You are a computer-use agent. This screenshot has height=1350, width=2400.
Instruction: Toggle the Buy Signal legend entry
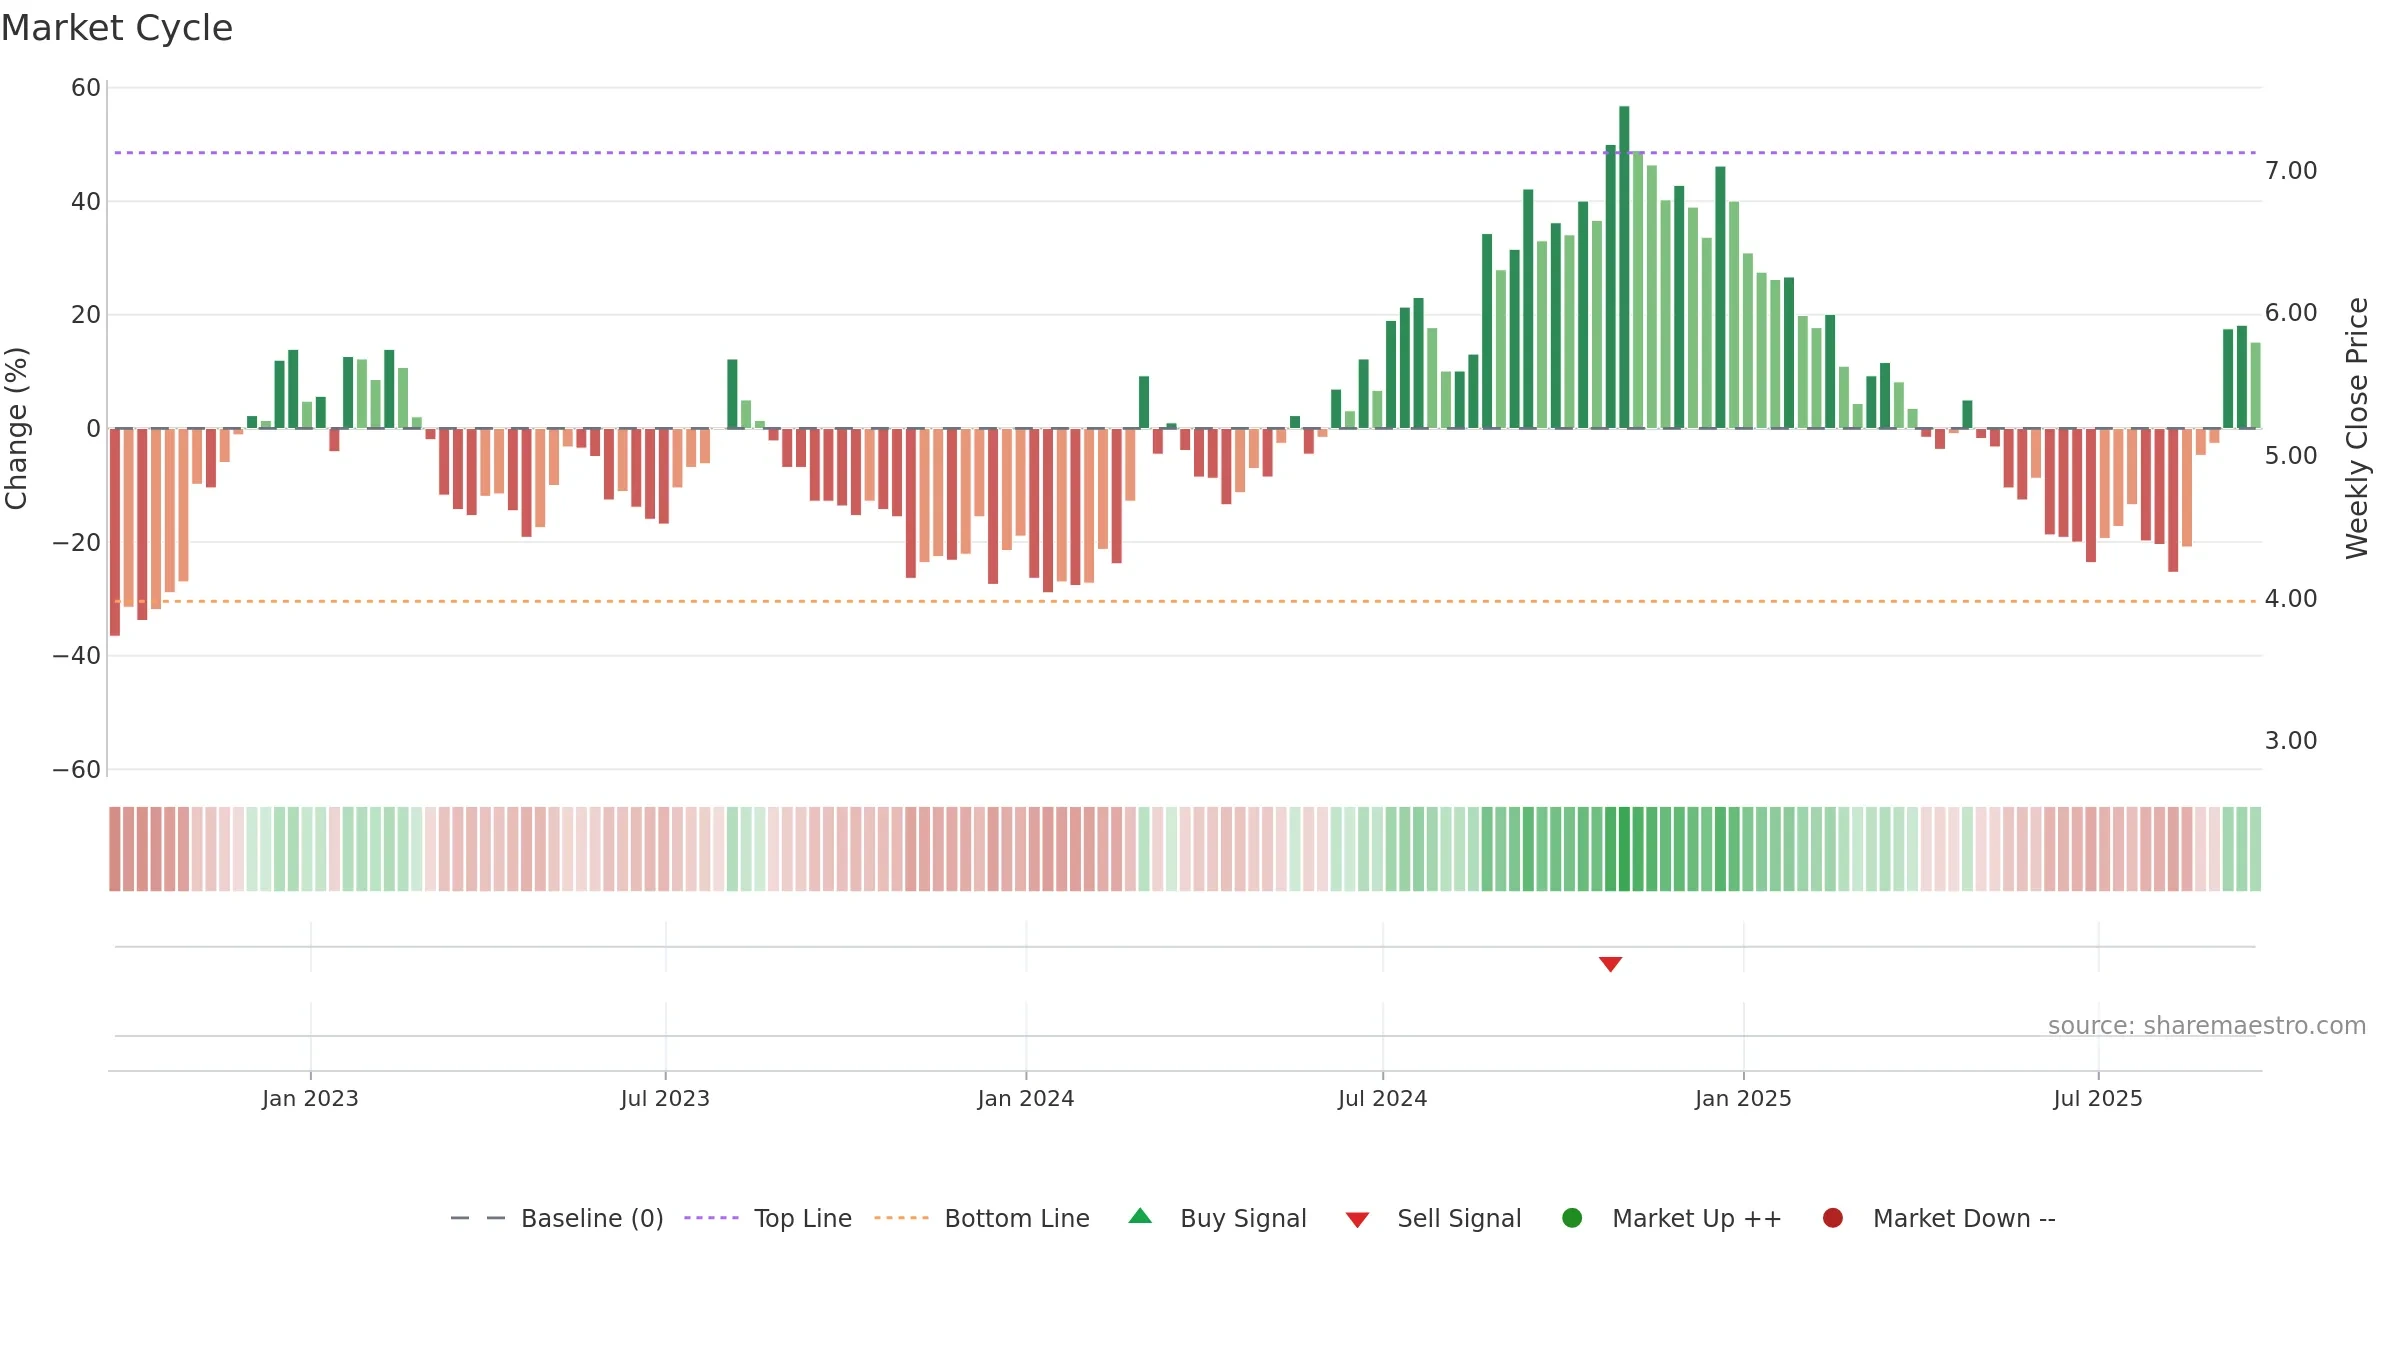[x=1217, y=1218]
